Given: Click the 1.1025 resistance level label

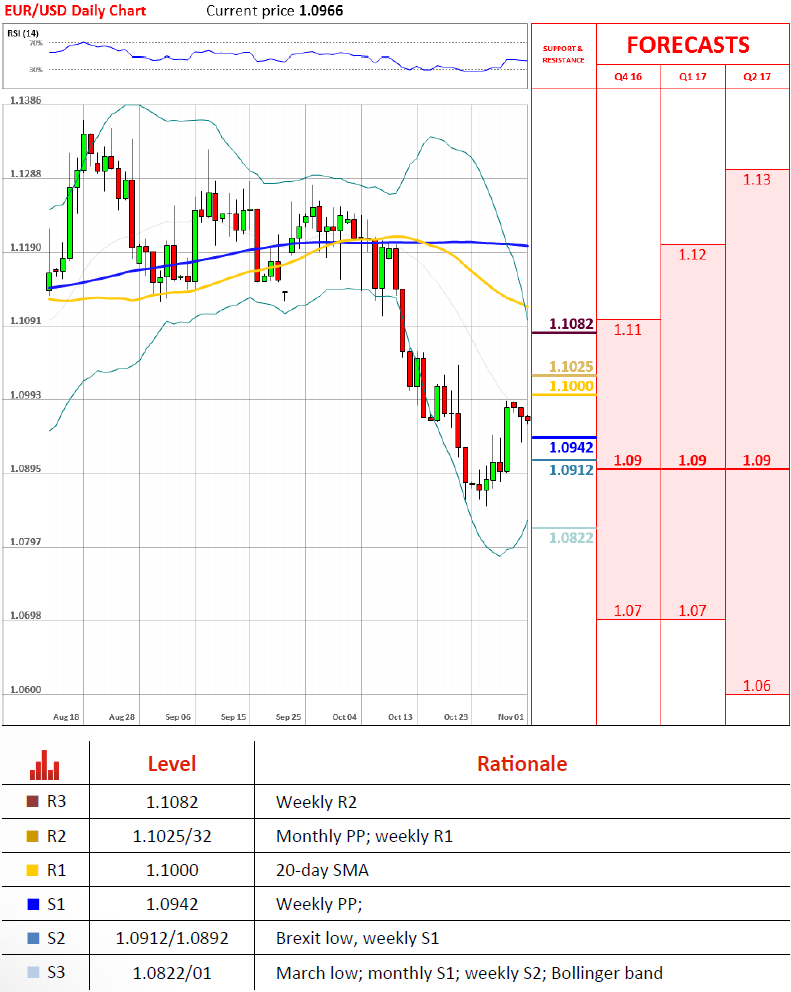Looking at the screenshot, I should 571,367.
